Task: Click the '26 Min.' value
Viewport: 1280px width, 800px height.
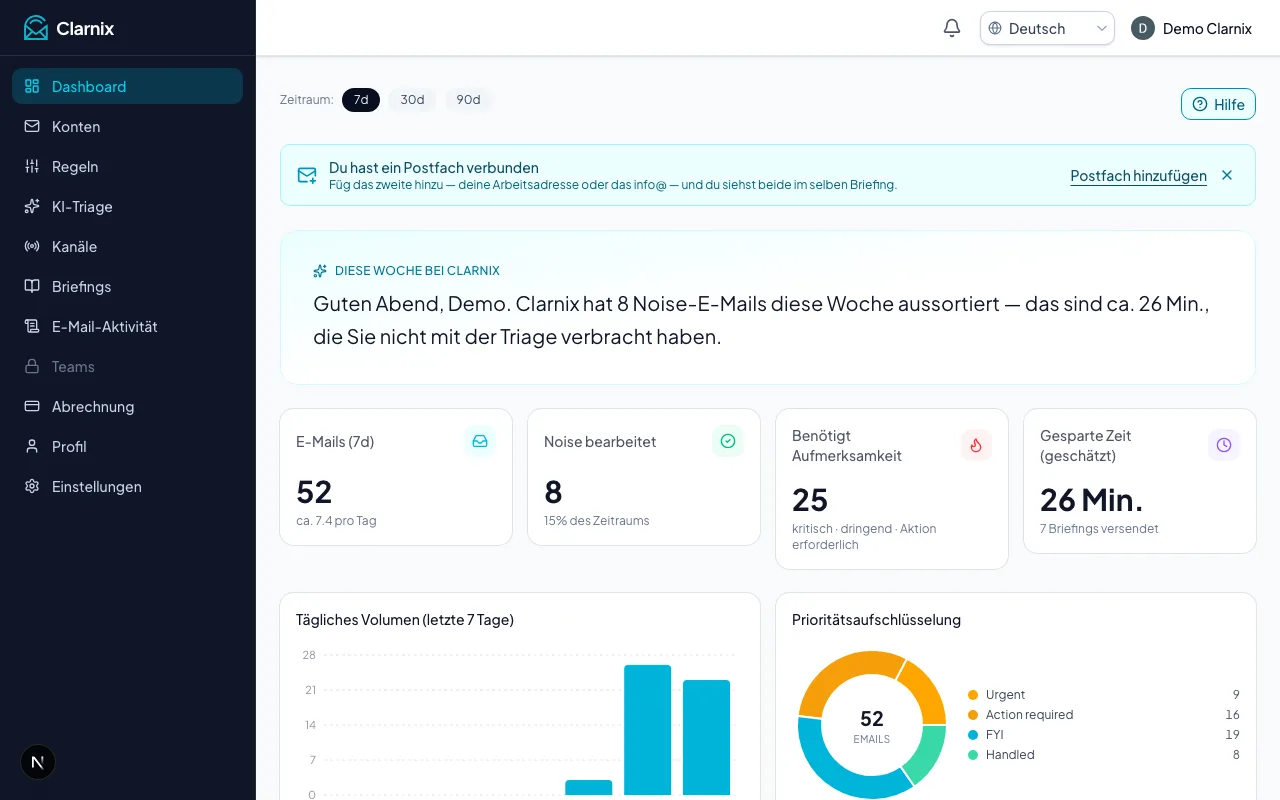Action: tap(1091, 499)
